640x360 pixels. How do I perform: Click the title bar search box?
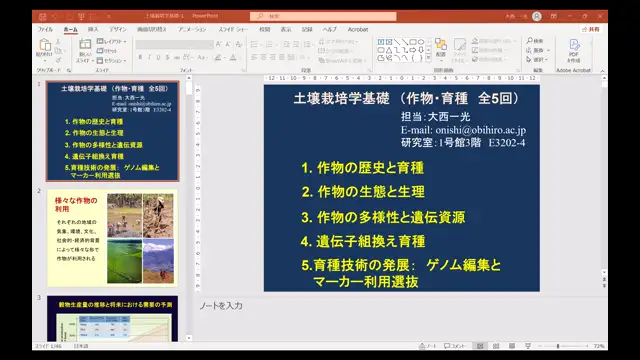(323, 16)
